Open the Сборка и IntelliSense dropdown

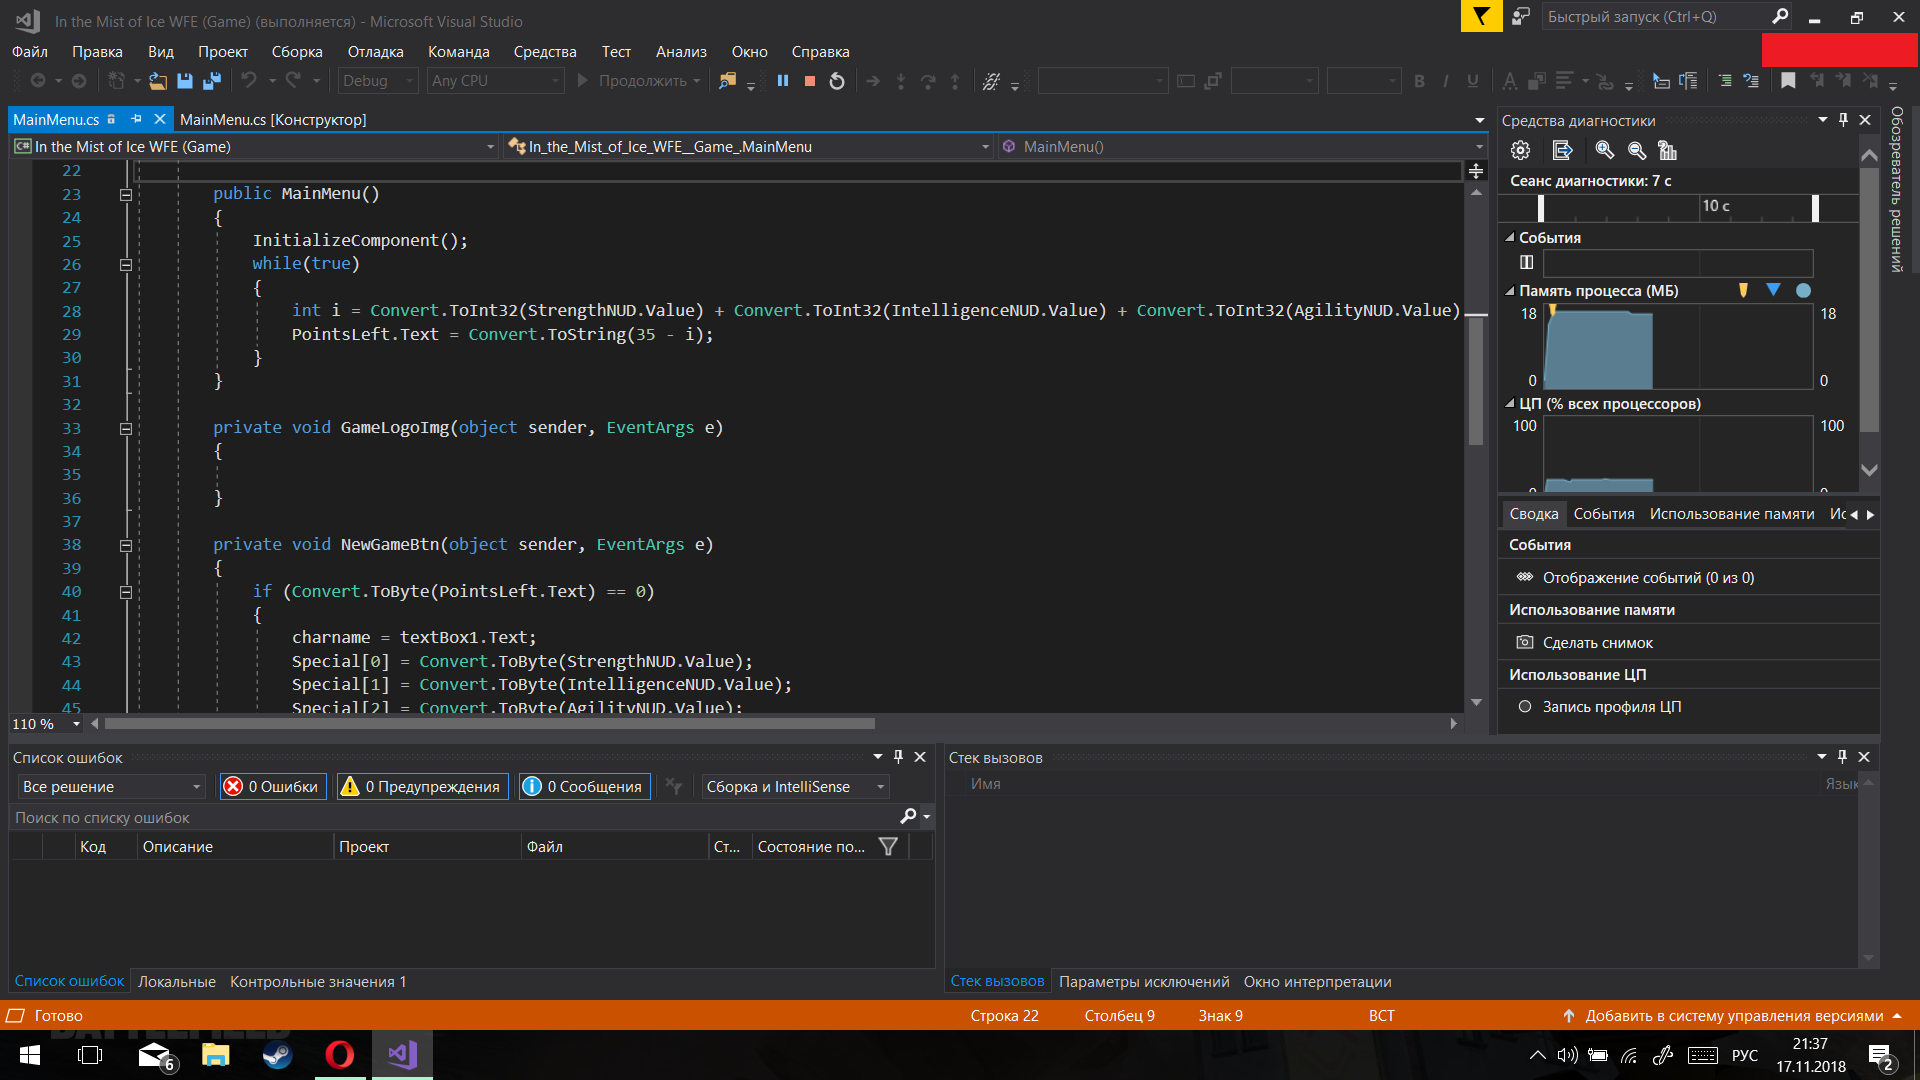pos(794,786)
